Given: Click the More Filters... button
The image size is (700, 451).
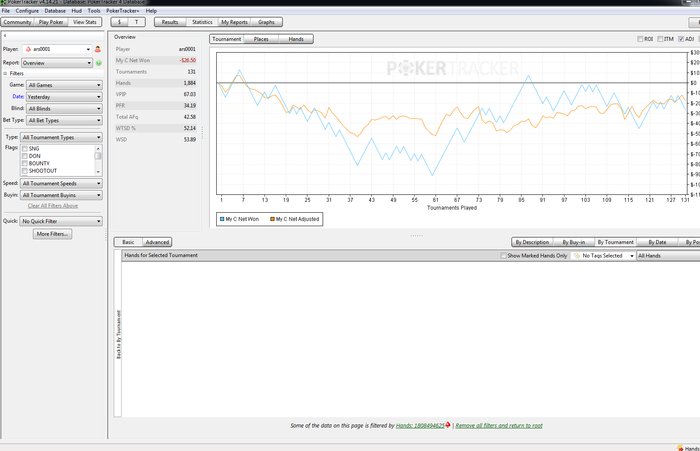Looking at the screenshot, I should [52, 234].
